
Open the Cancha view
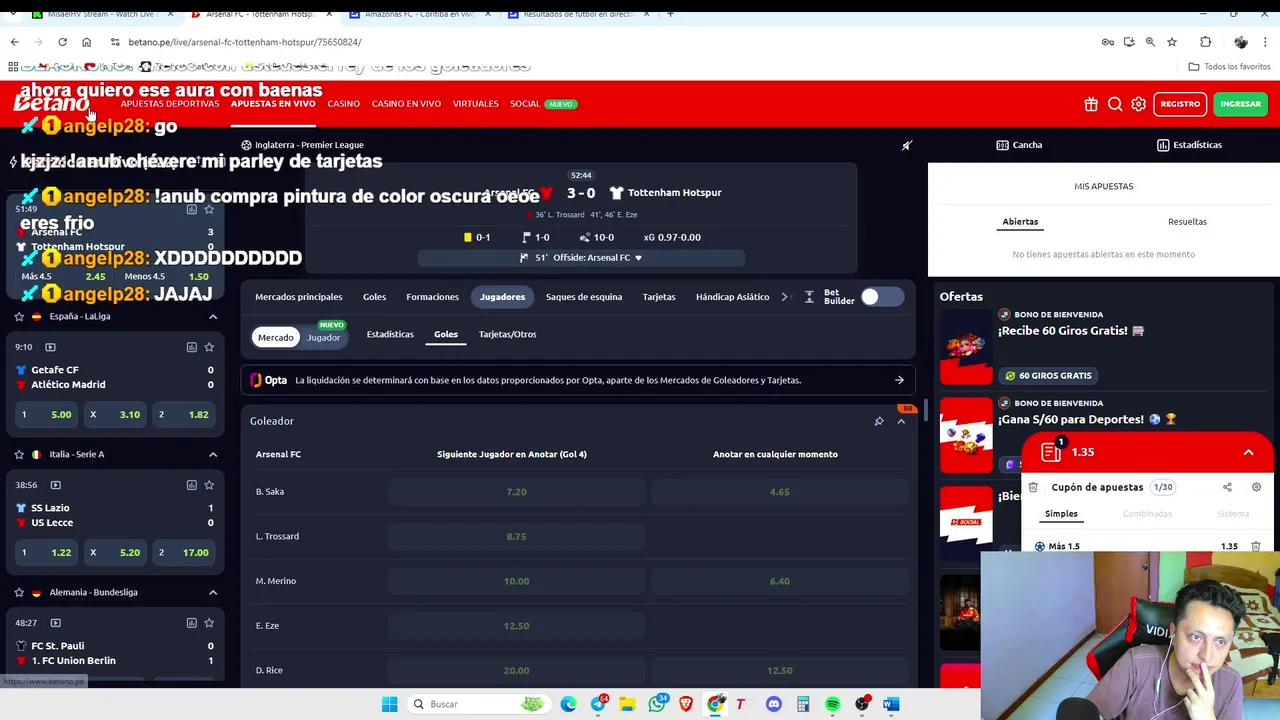(x=1019, y=145)
